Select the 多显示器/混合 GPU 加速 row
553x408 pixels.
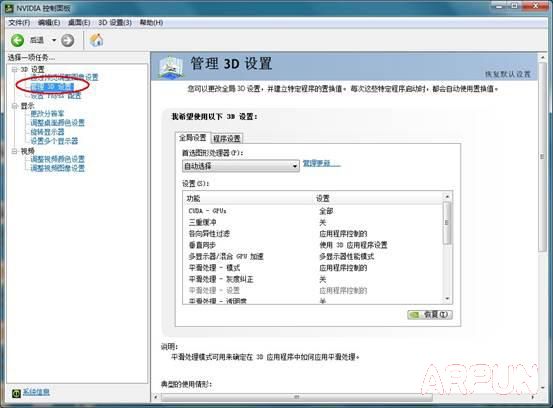click(x=313, y=256)
